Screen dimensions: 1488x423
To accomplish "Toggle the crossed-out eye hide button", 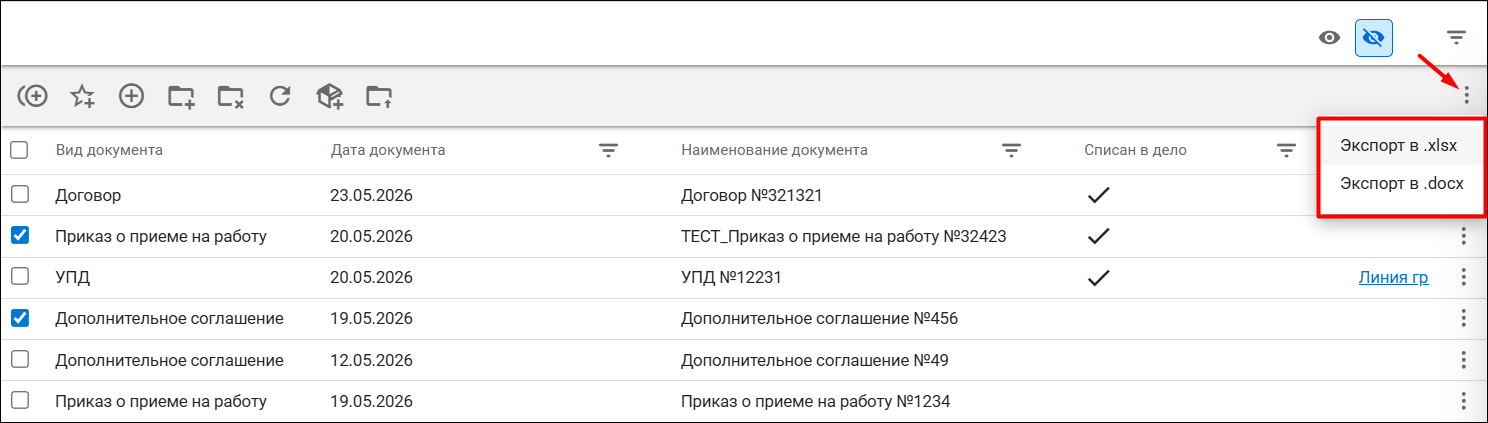I will [x=1374, y=38].
